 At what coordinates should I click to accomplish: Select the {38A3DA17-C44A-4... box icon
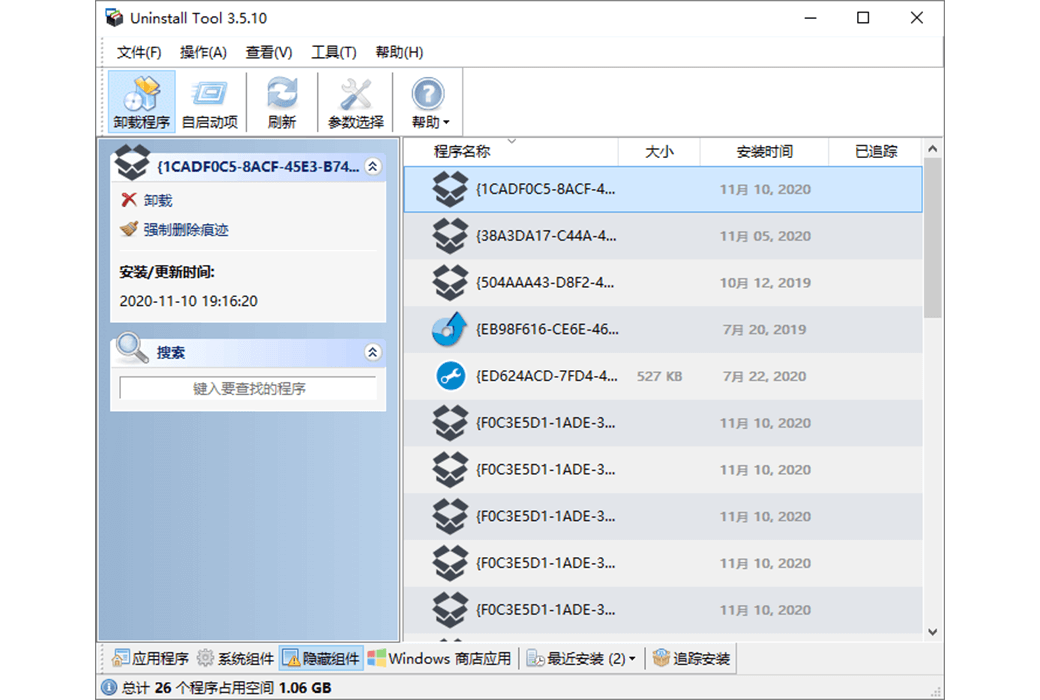pyautogui.click(x=450, y=236)
